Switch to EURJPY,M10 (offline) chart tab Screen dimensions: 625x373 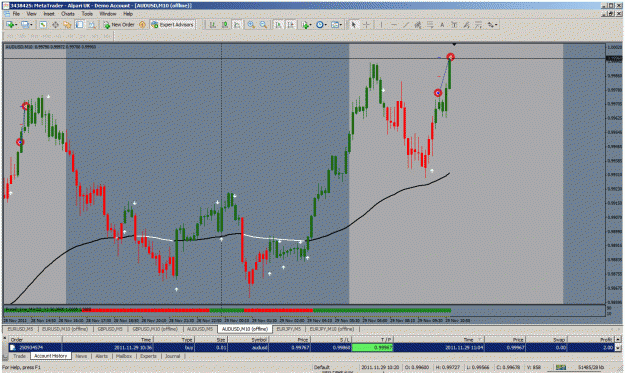[x=332, y=329]
